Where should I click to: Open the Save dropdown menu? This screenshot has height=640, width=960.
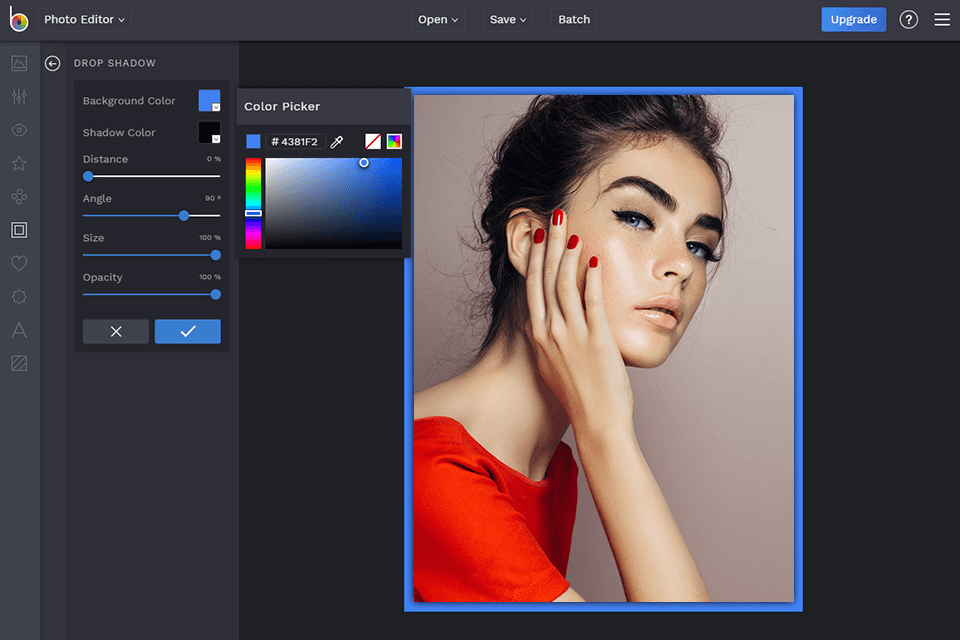pyautogui.click(x=508, y=18)
